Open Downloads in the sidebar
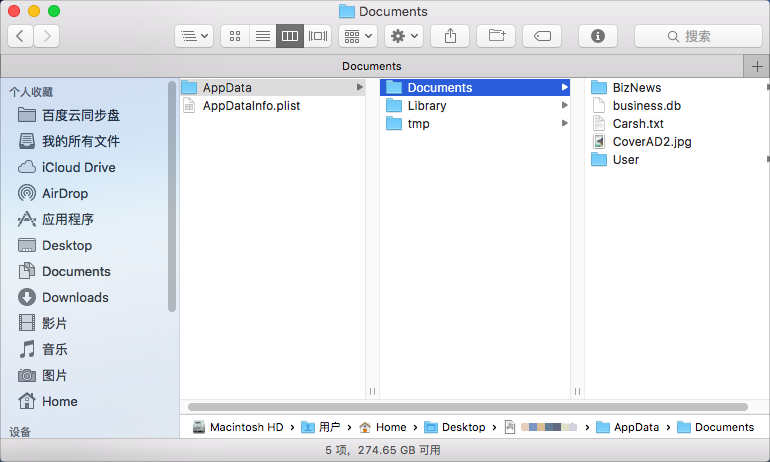 click(63, 298)
